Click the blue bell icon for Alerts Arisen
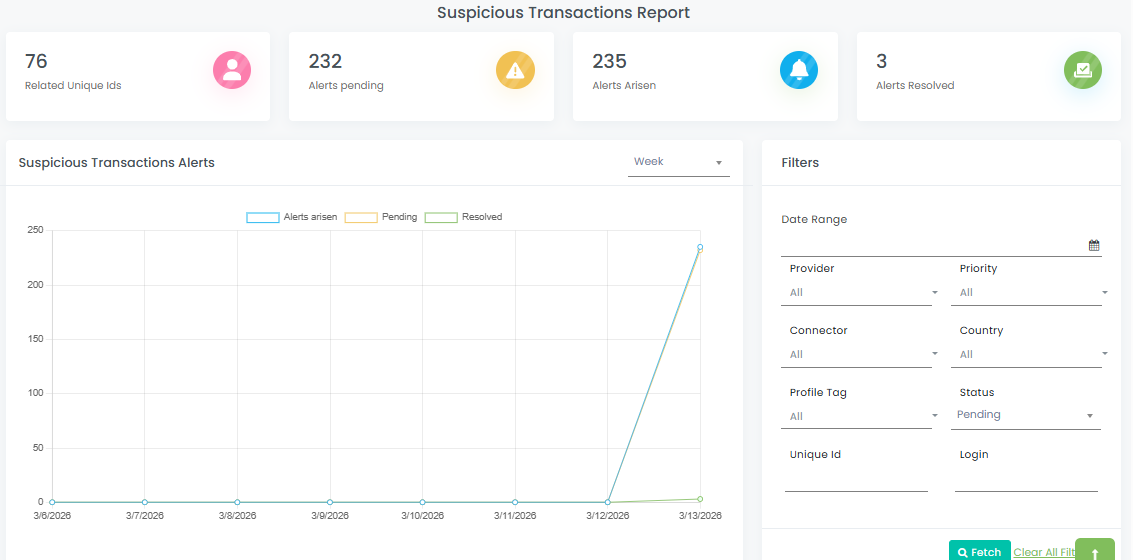This screenshot has width=1133, height=560. coord(799,70)
